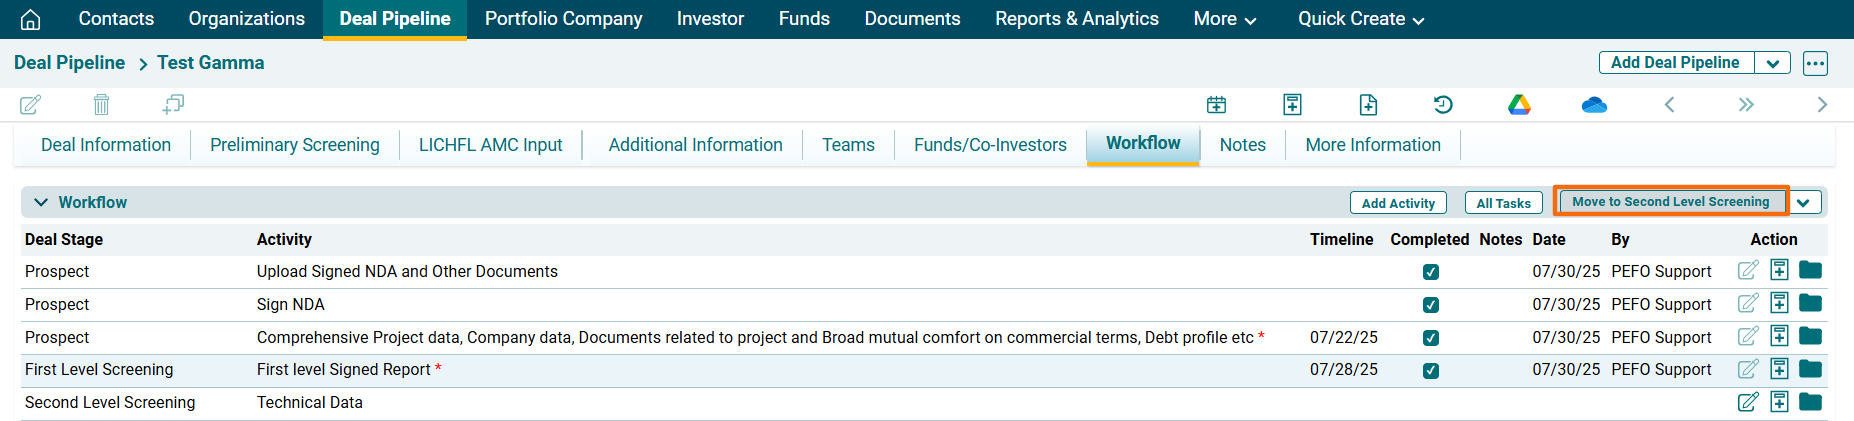Click the Home icon in navigation bar
The width and height of the screenshot is (1854, 421).
(x=31, y=19)
